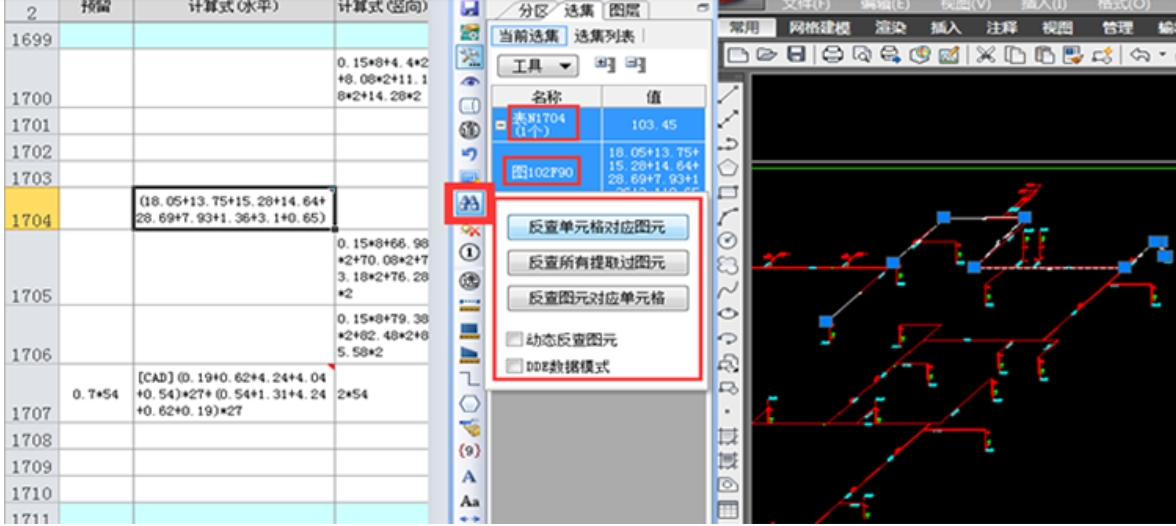1176x526 pixels.
Task: Click 反查所有提取过图元 button
Action: coord(597,263)
